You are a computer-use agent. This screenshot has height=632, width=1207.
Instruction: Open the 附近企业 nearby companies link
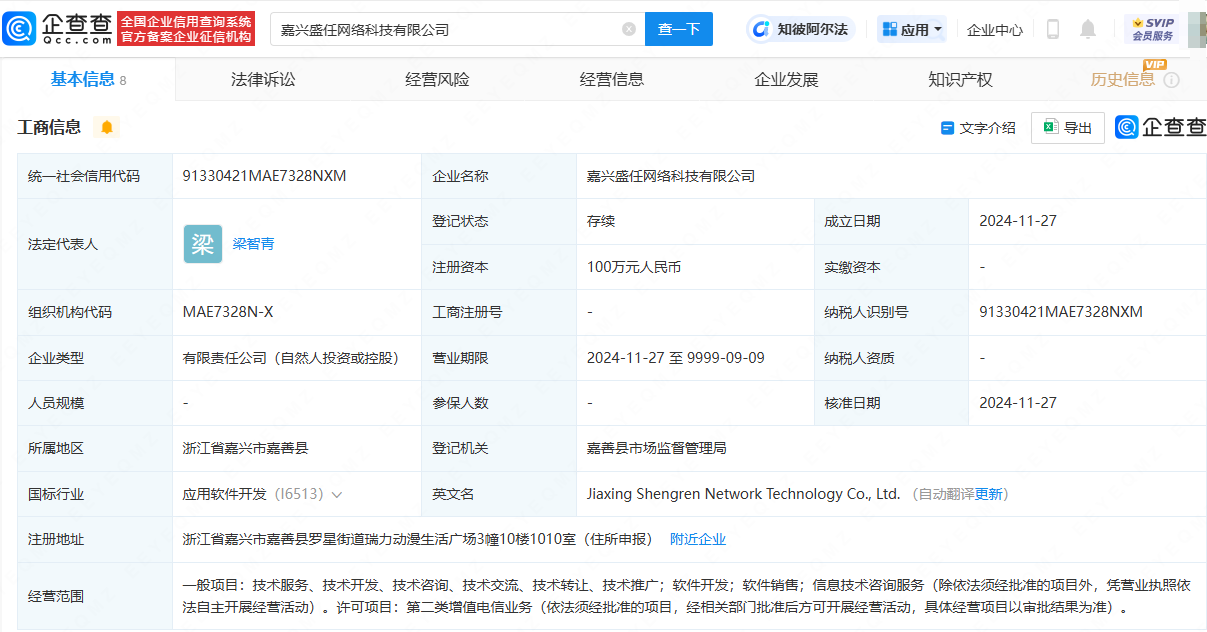click(x=697, y=539)
